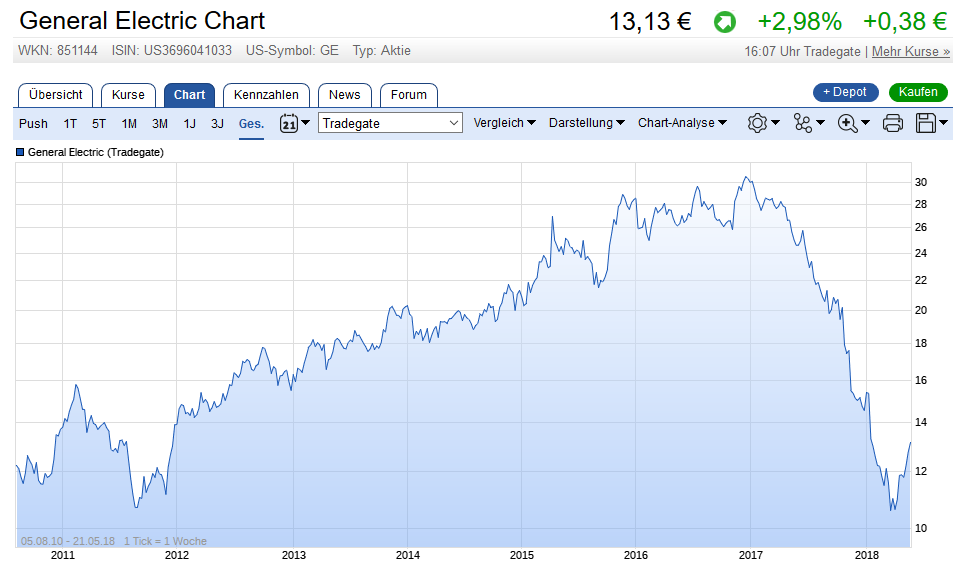The height and width of the screenshot is (564, 963).
Task: Open Kennzahlen tab
Action: coord(266,95)
